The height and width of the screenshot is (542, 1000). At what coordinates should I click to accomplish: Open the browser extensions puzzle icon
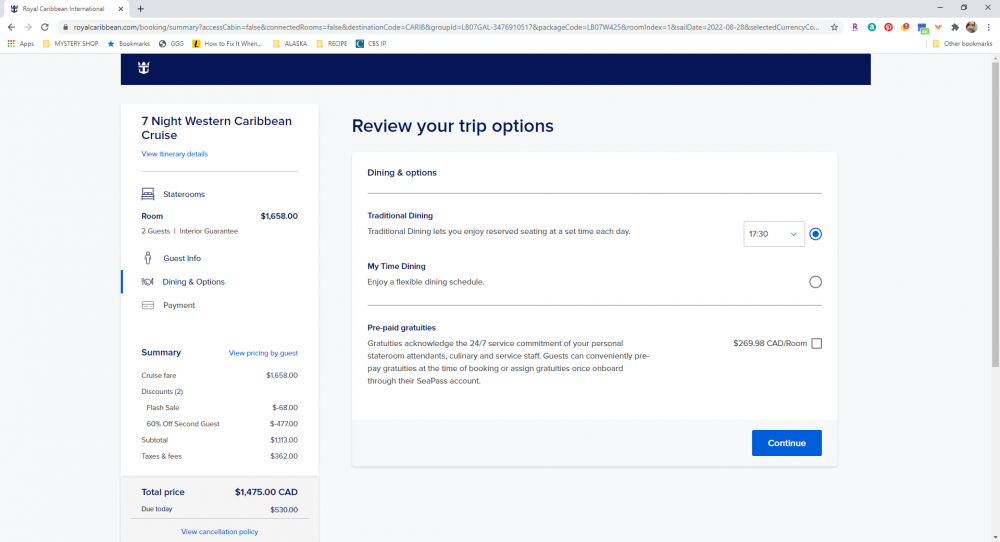[955, 27]
